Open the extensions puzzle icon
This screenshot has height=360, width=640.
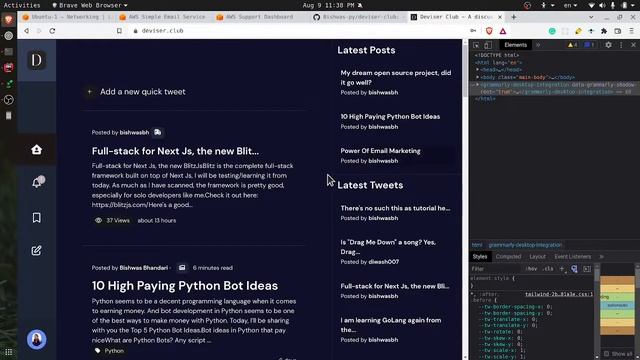(x=604, y=31)
